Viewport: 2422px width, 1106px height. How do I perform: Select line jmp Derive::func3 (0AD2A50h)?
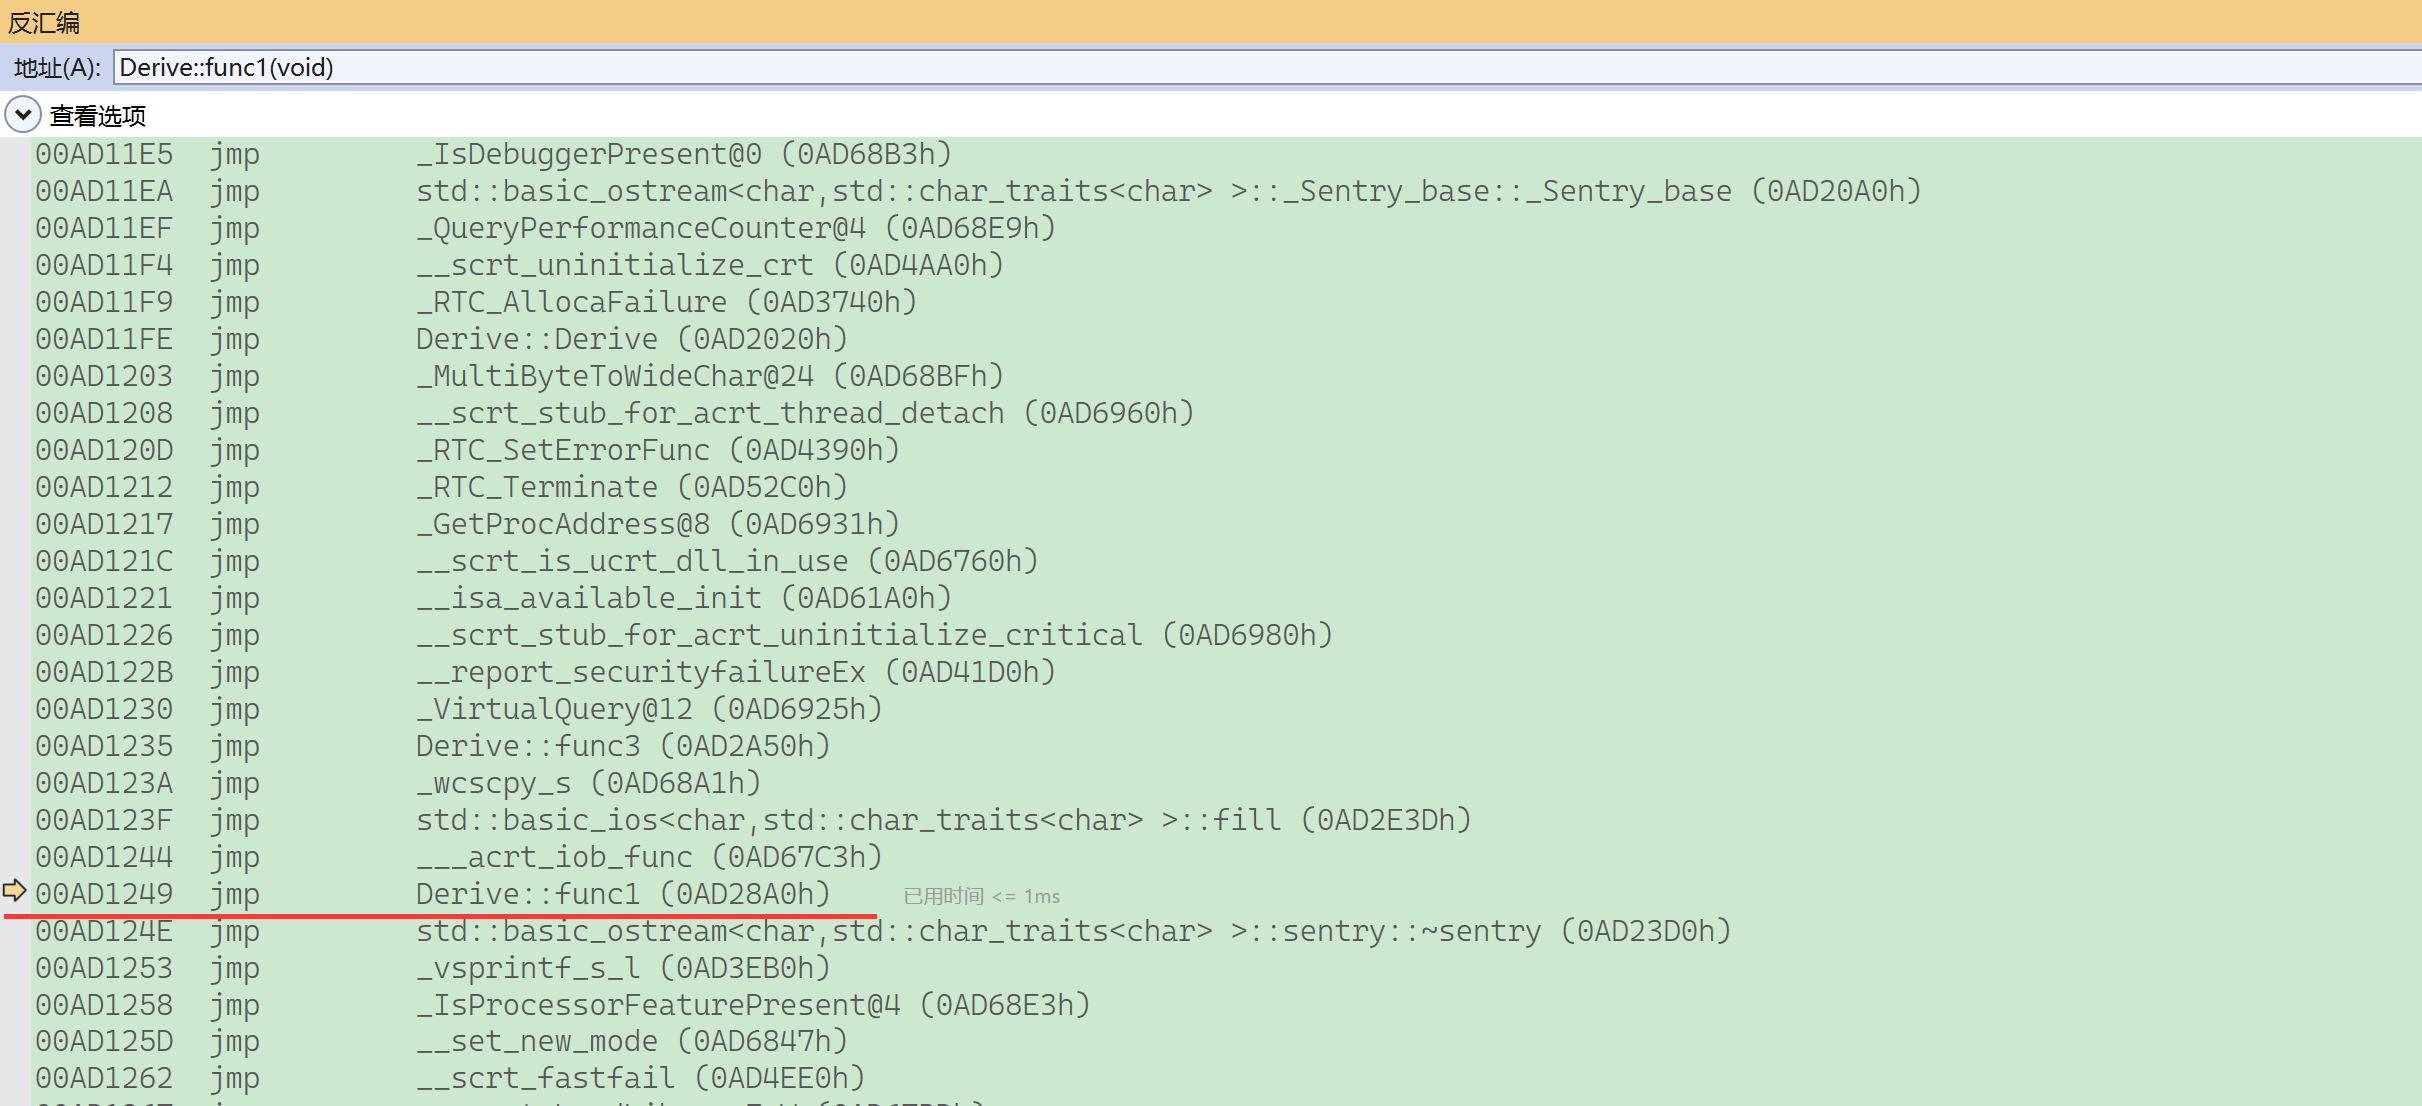(x=622, y=746)
